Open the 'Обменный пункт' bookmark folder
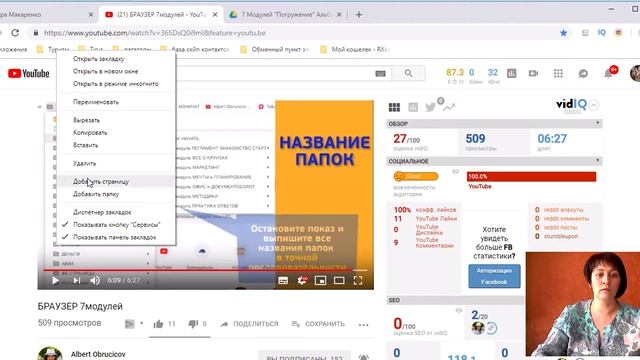Image resolution: width=640 pixels, height=360 pixels. coord(276,49)
